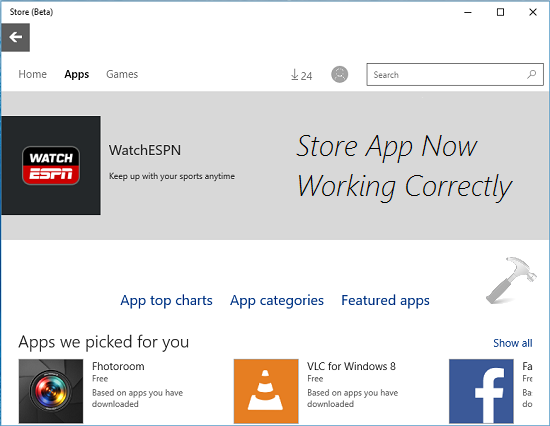
Task: Click "Keep up with your sports anytime"
Action: click(172, 176)
